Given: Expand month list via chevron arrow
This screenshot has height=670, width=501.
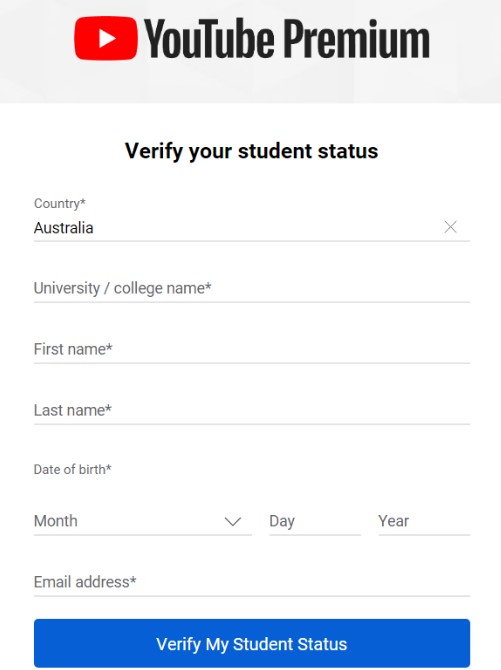Looking at the screenshot, I should point(233,521).
